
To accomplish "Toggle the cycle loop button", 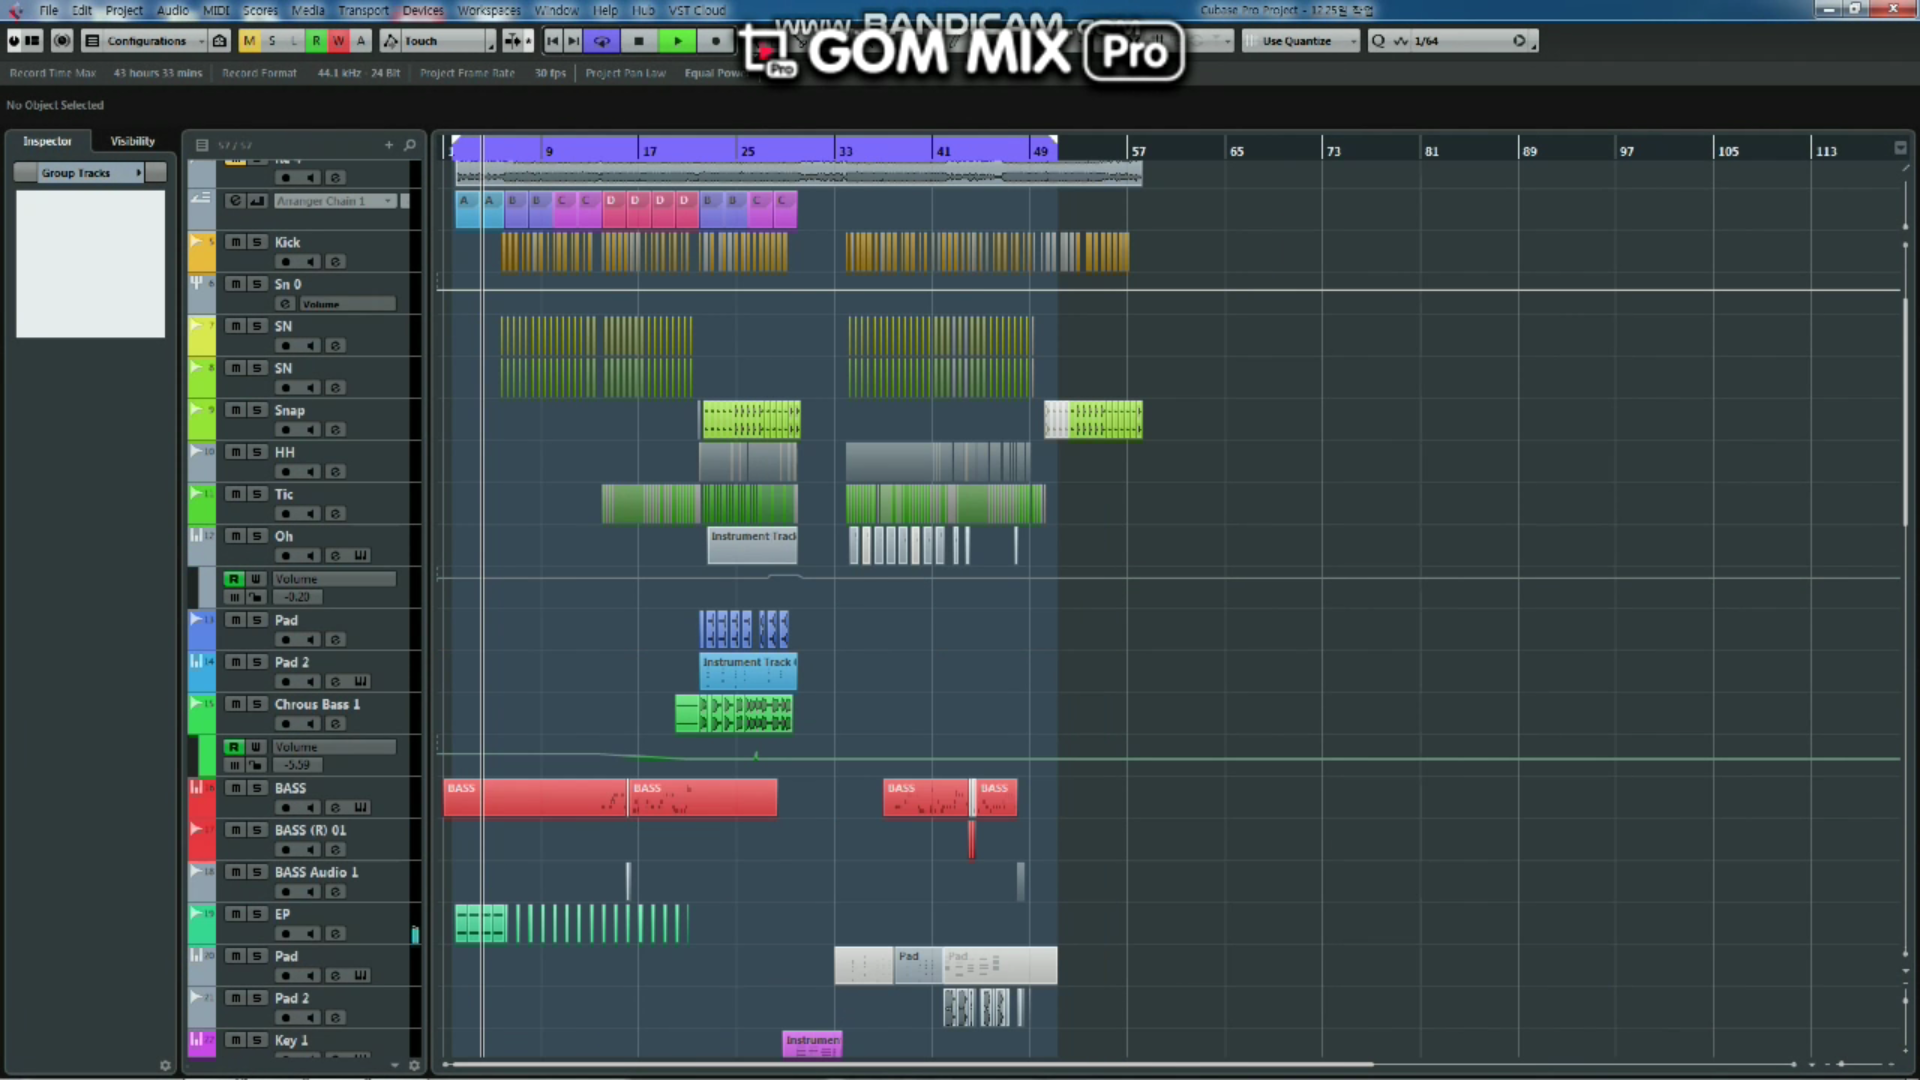I will pyautogui.click(x=602, y=41).
